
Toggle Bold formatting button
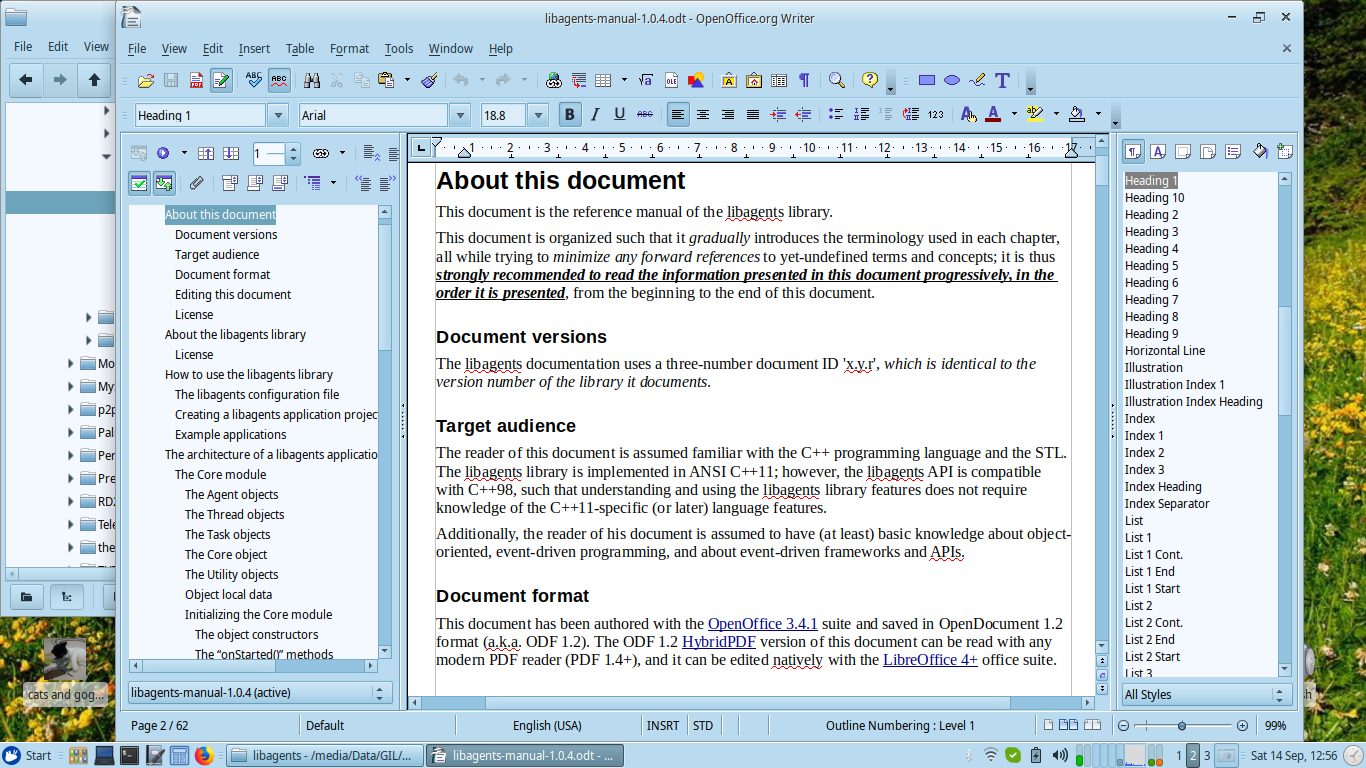coord(570,115)
